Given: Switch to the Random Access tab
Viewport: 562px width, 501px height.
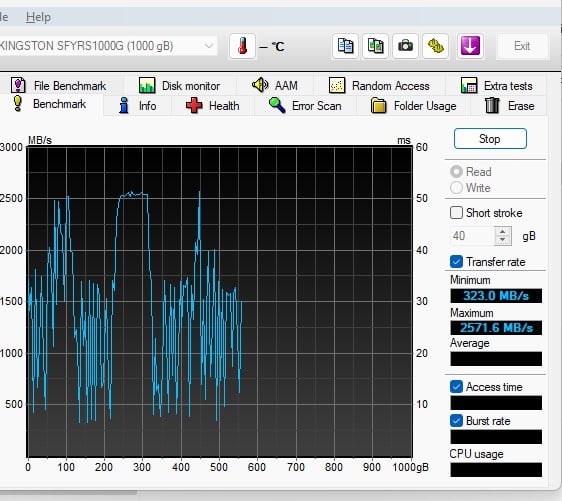Looking at the screenshot, I should click(x=379, y=86).
